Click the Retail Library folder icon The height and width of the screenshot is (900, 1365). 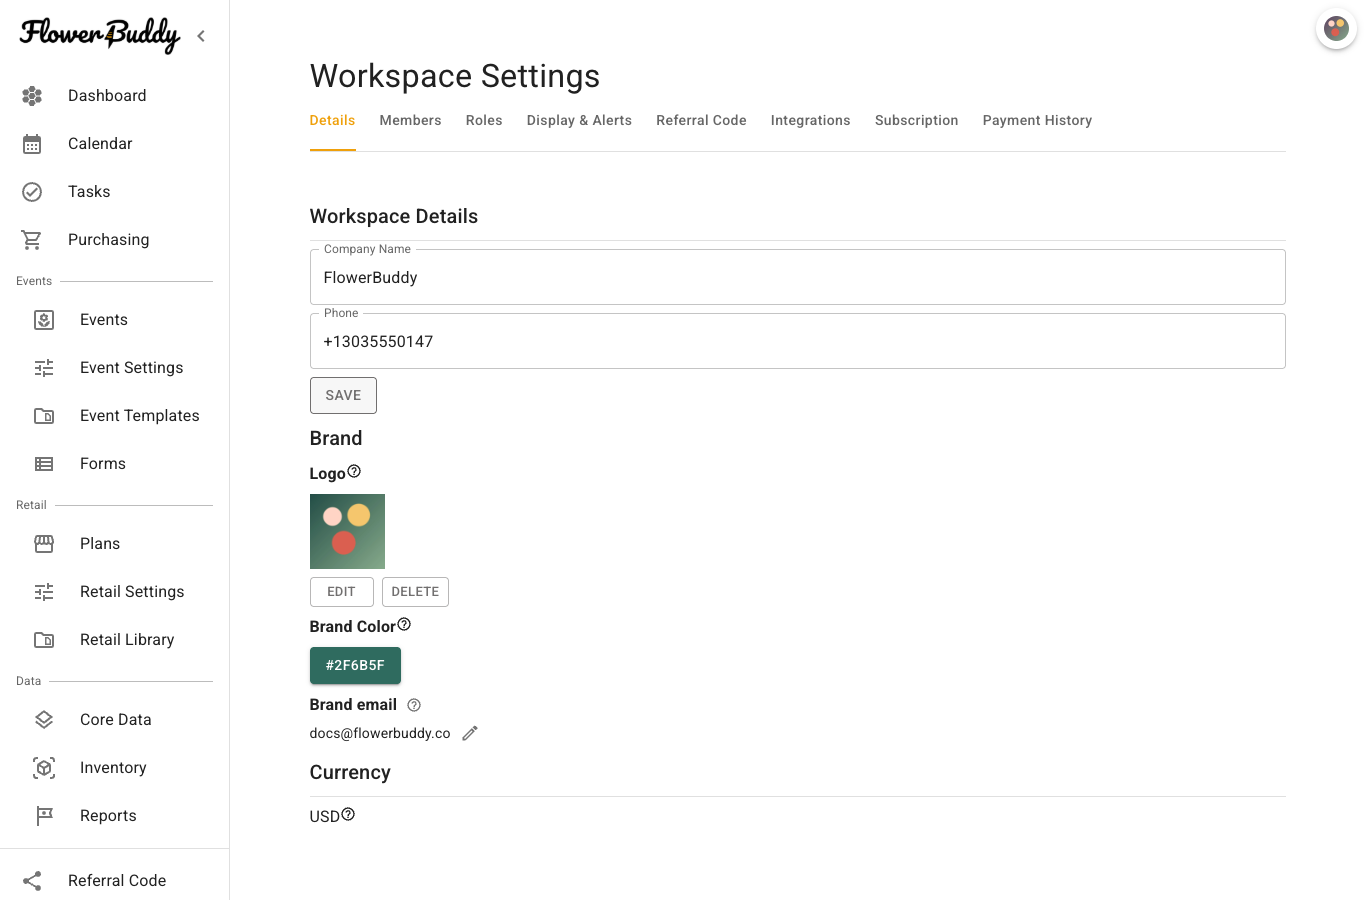[x=44, y=640]
